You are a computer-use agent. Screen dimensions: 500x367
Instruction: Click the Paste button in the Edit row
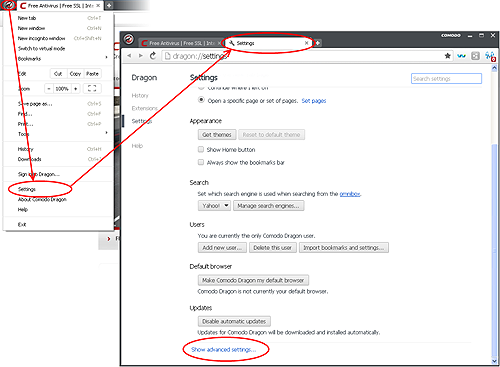[92, 74]
